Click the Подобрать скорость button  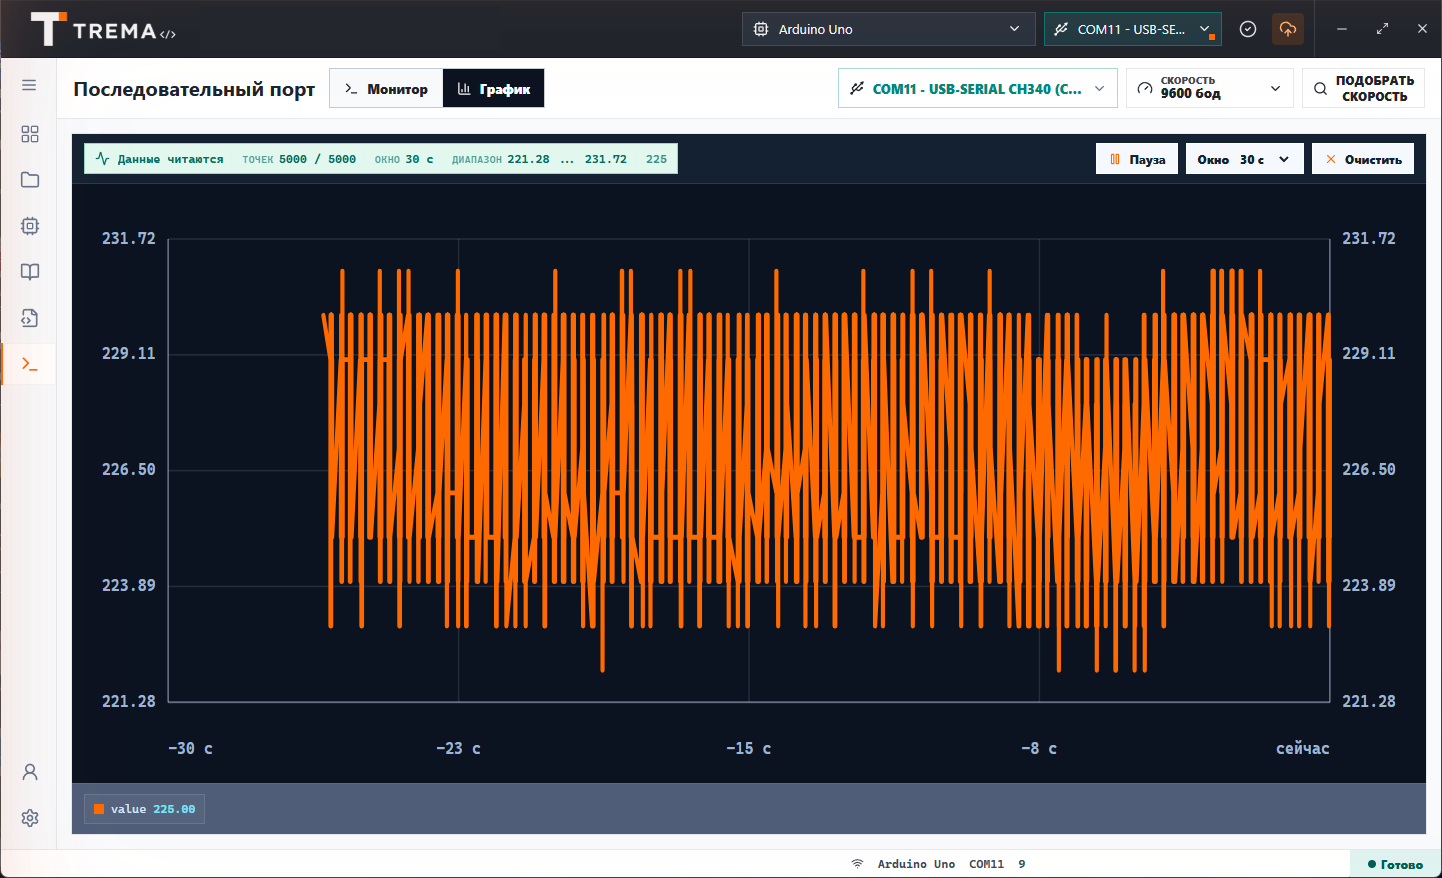(x=1363, y=88)
